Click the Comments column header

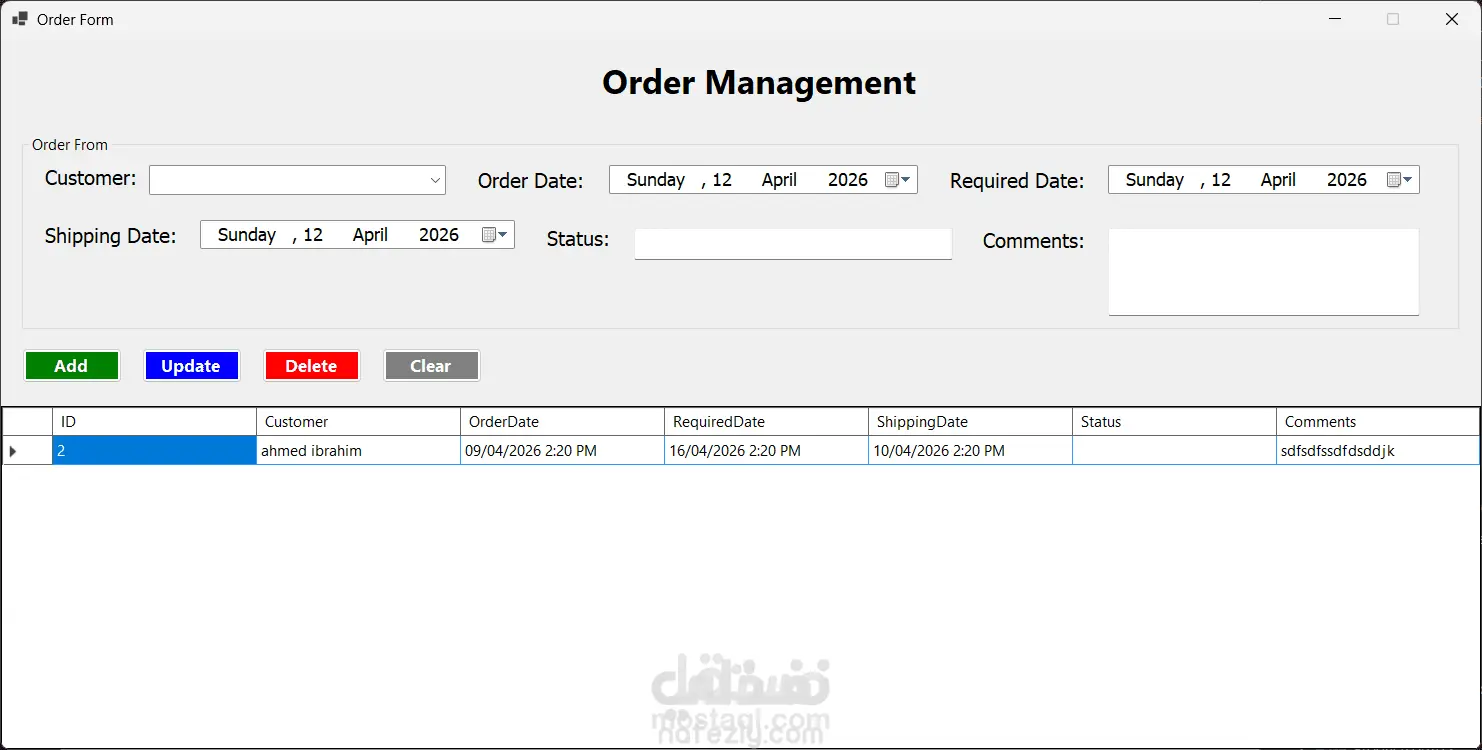pos(1378,422)
